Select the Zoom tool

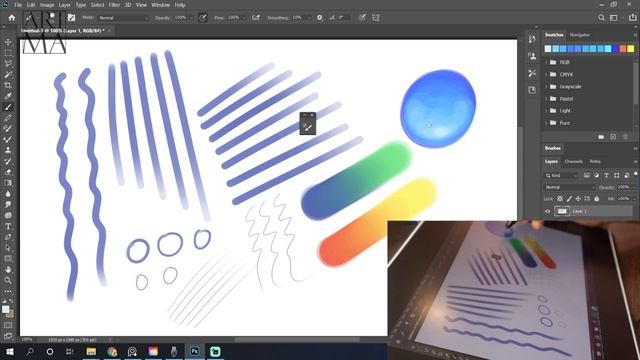(8, 280)
